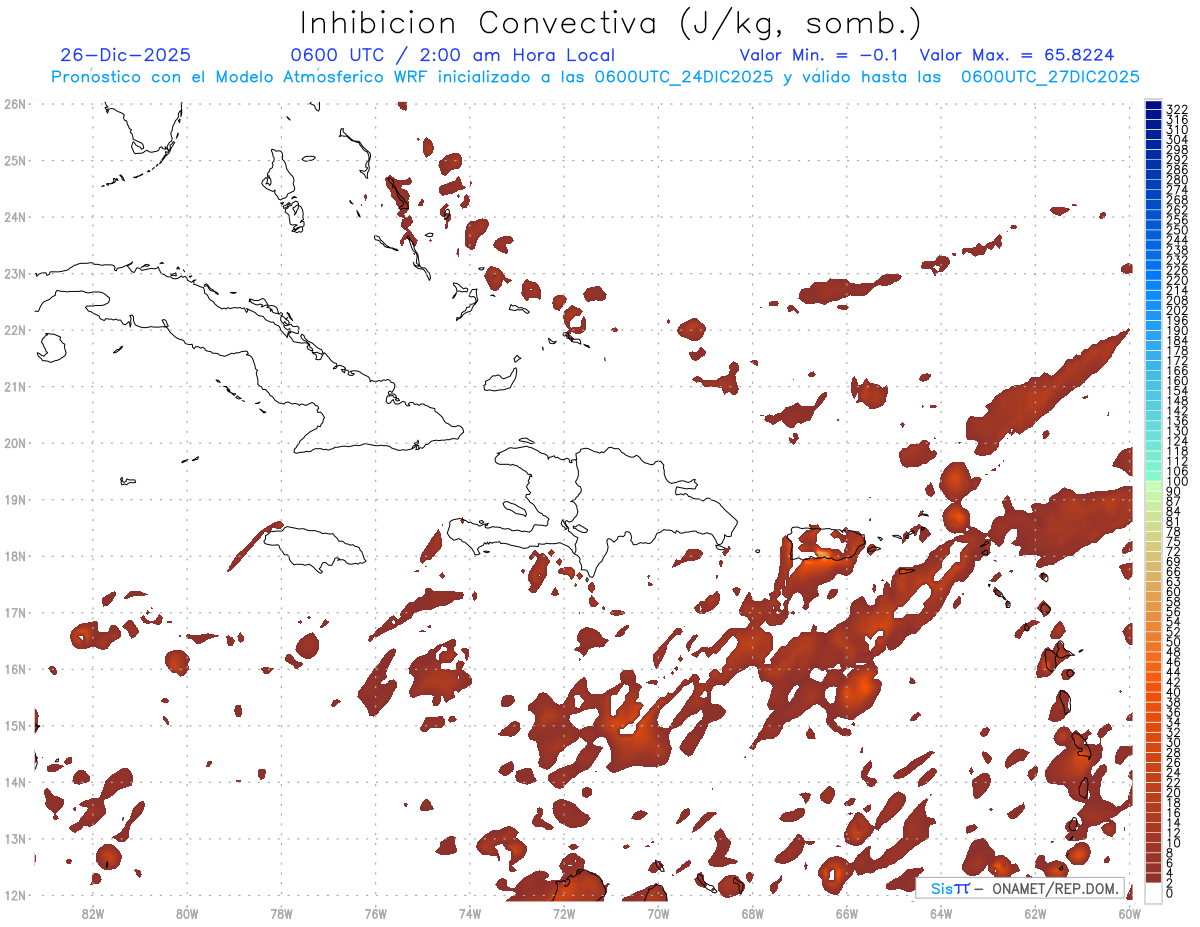Click the "0" colorbar value
Screen dimensions: 1200x927
(x=1170, y=893)
